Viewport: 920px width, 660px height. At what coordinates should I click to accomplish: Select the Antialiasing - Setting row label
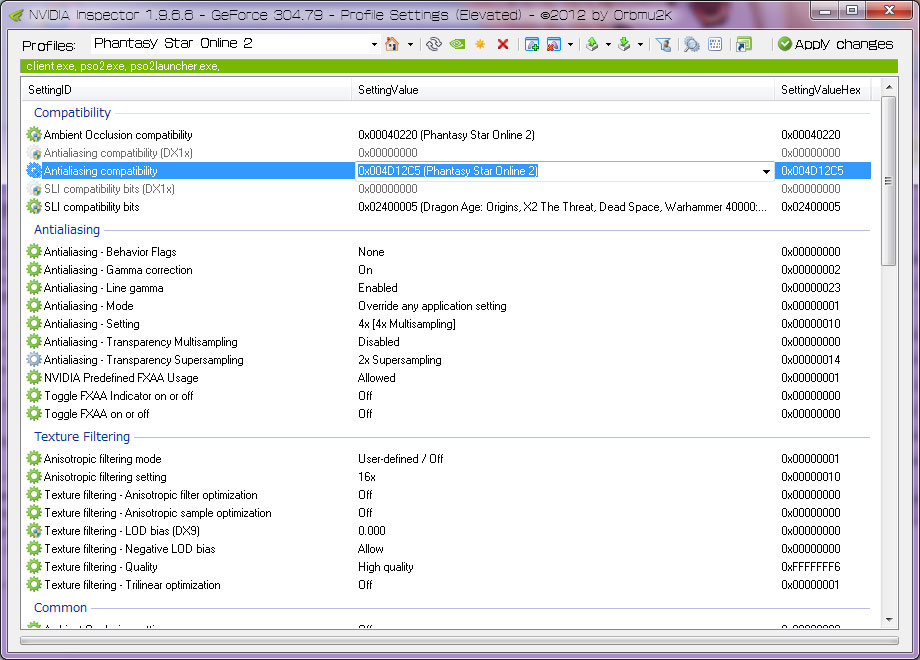(92, 324)
